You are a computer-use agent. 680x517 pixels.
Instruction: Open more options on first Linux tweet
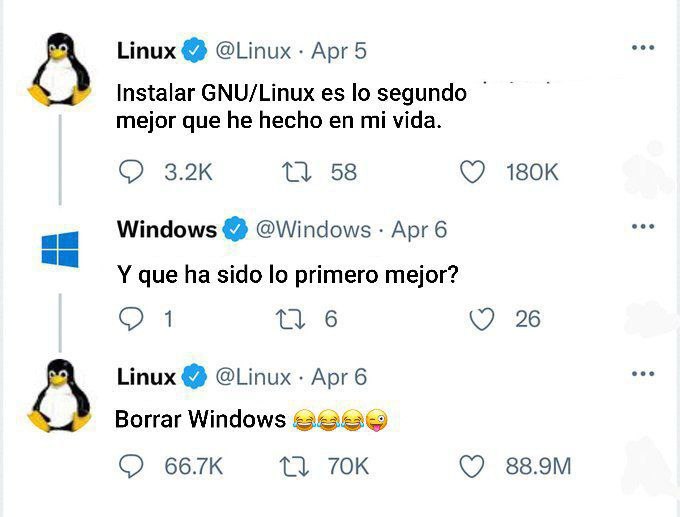point(643,47)
